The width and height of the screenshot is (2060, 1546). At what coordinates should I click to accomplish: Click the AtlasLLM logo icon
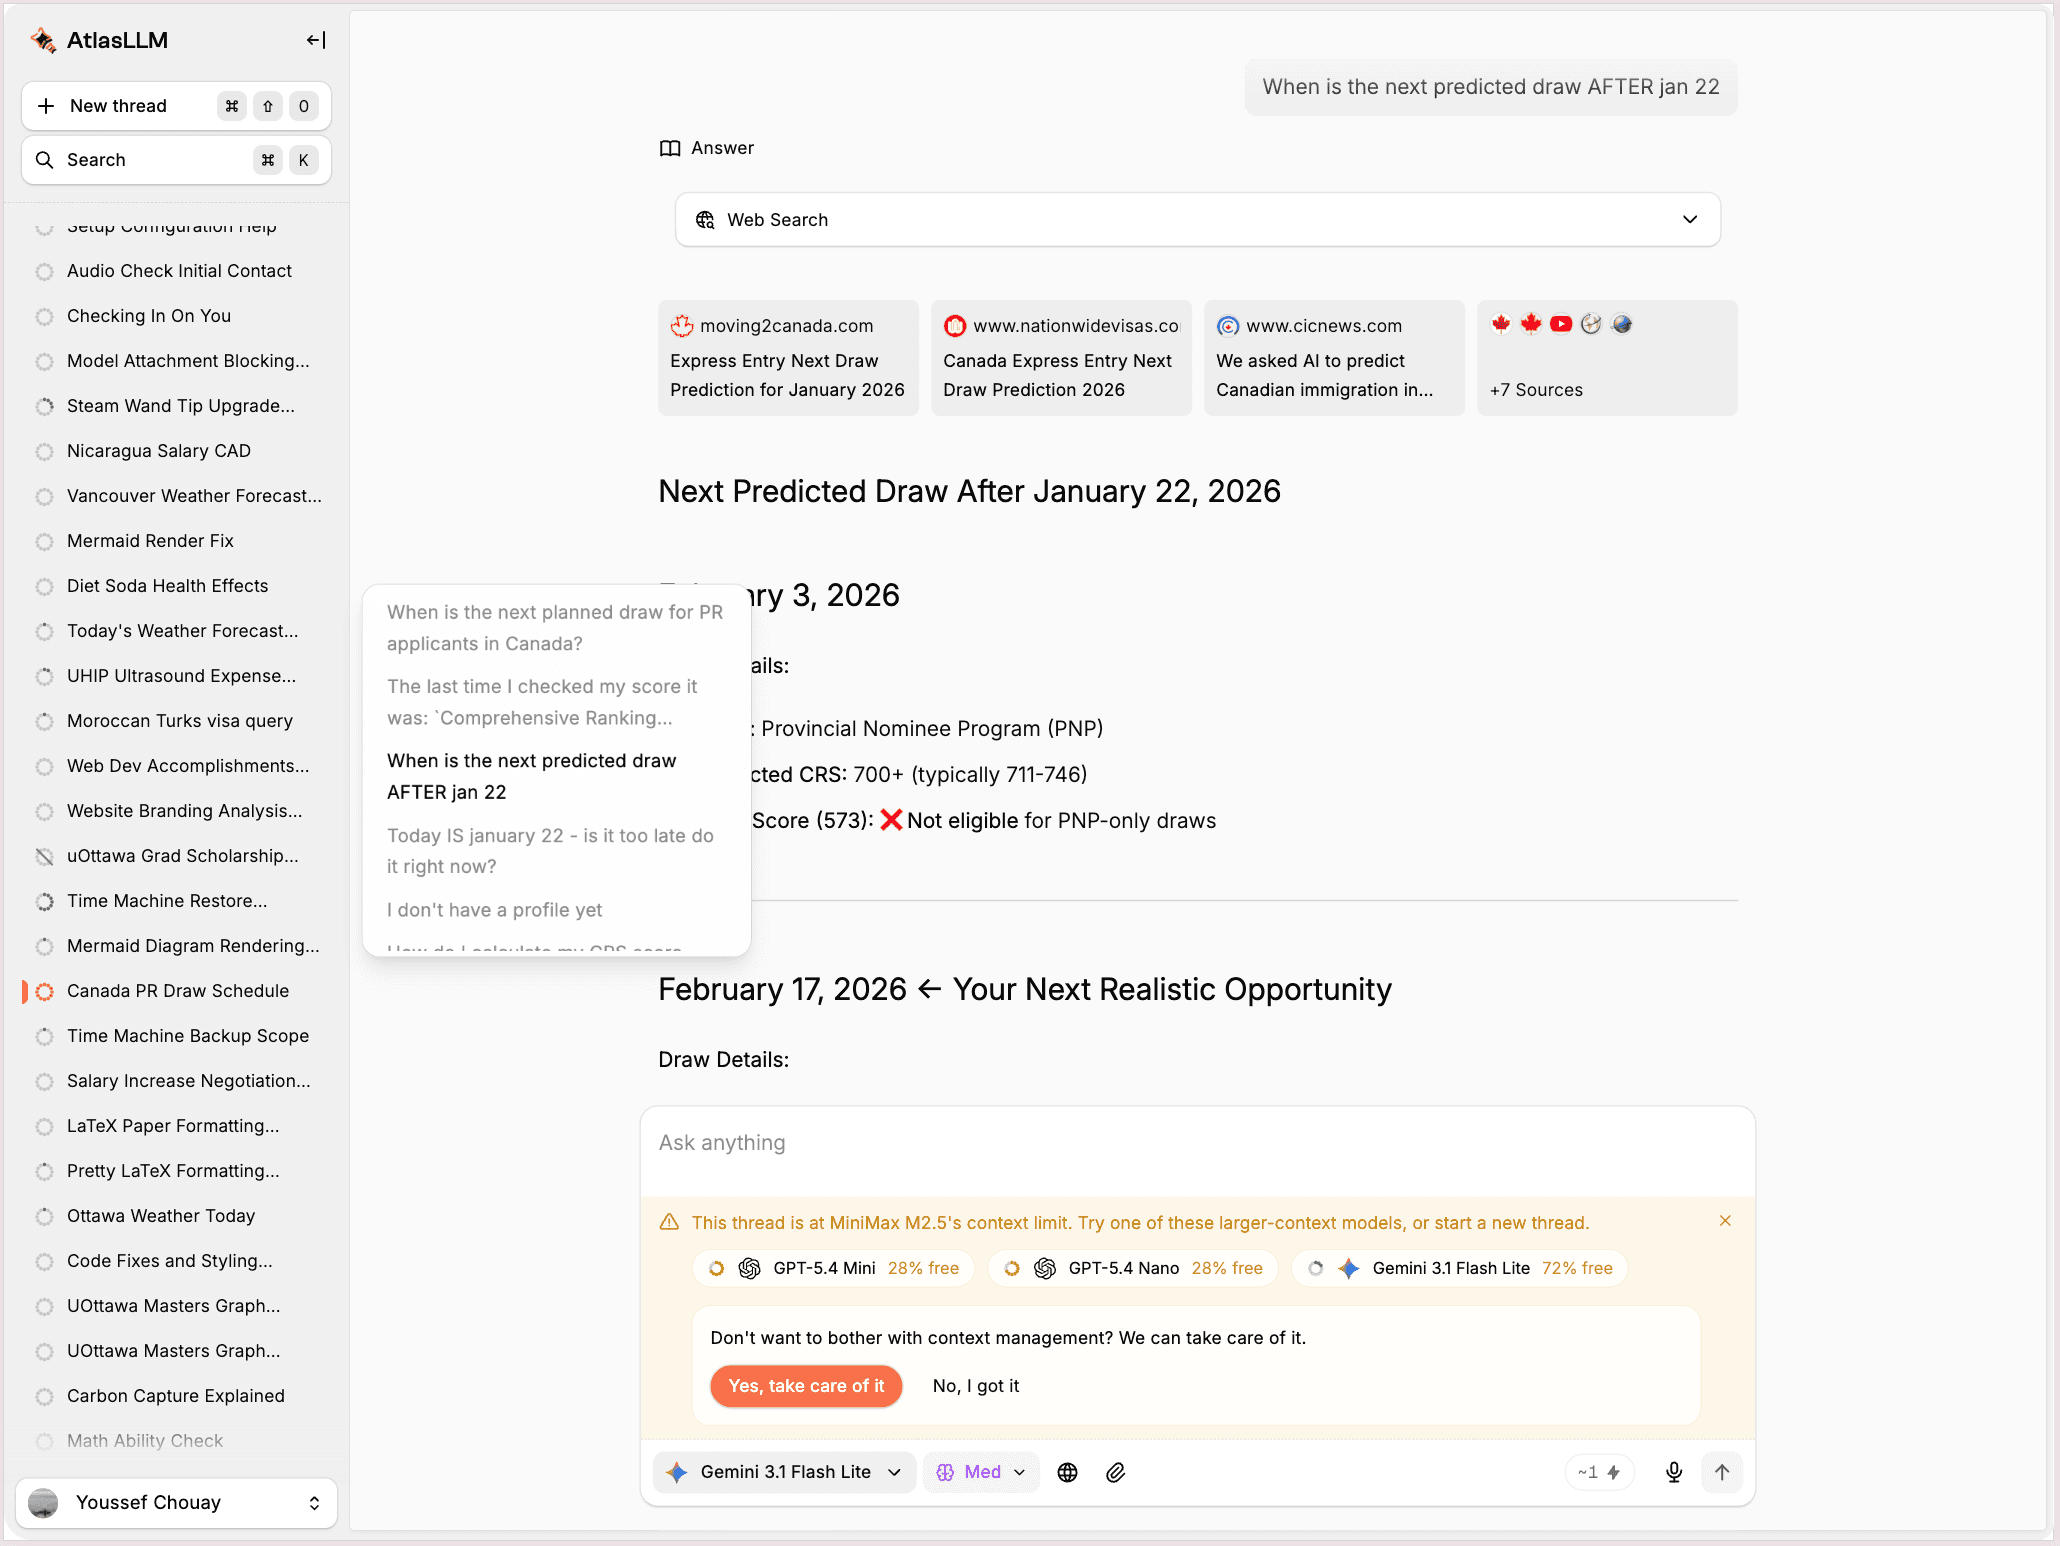click(43, 40)
